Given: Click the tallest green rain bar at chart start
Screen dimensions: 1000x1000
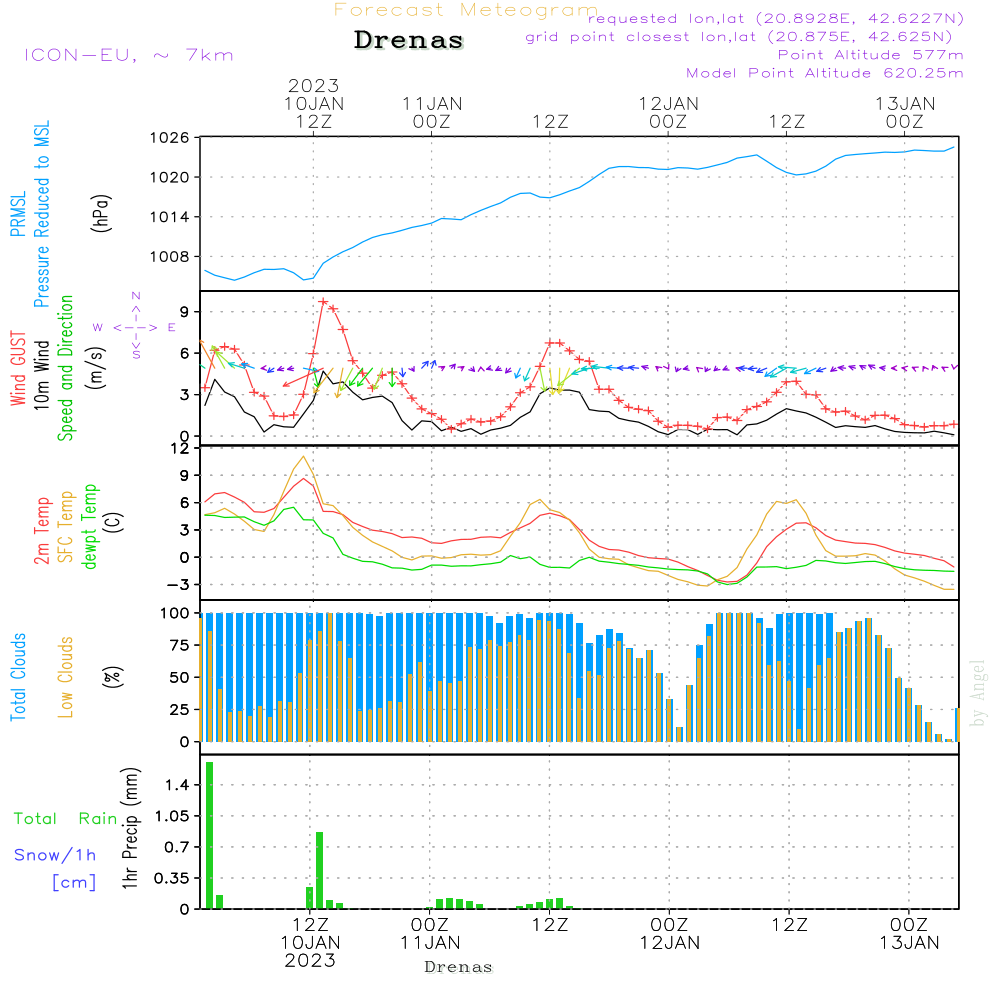Looking at the screenshot, I should point(209,835).
